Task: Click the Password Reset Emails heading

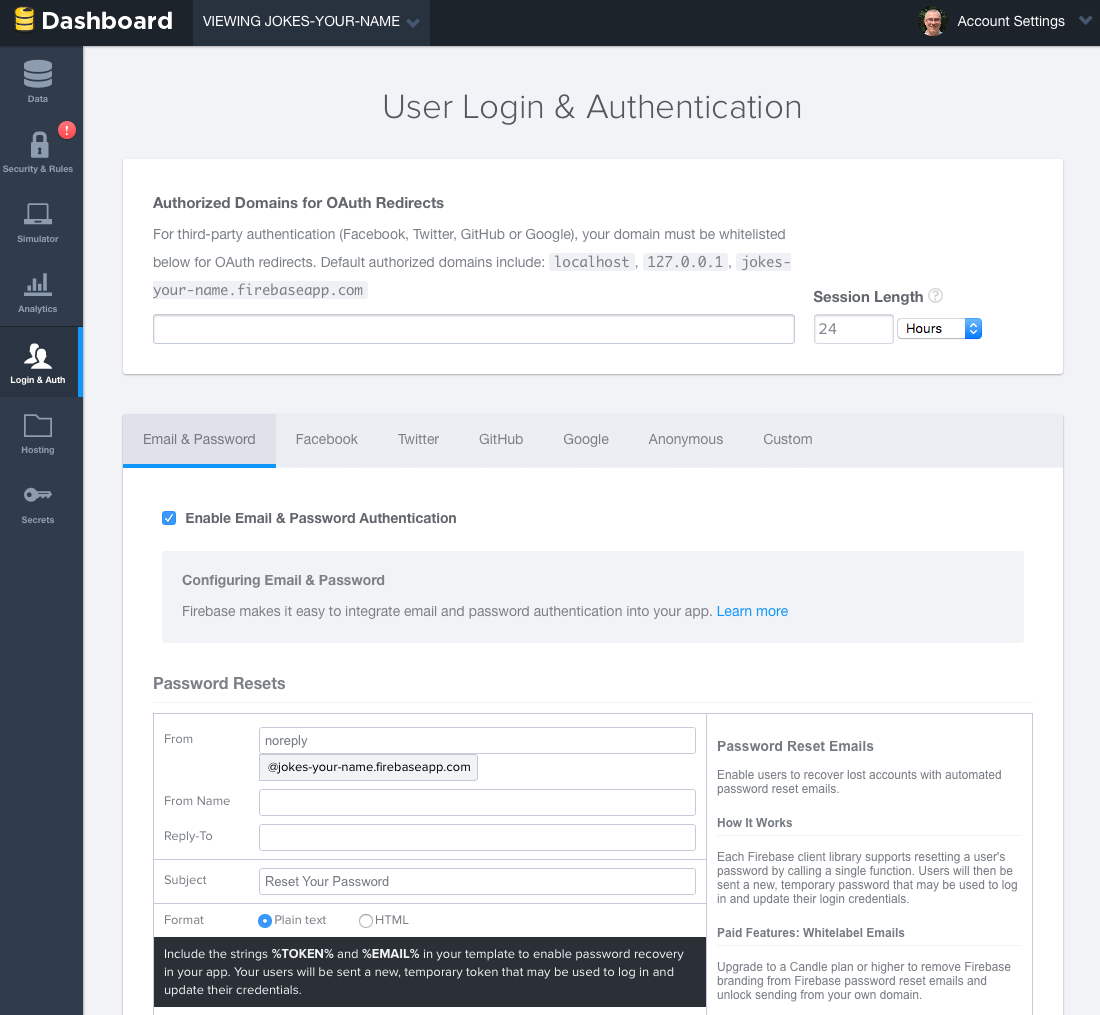Action: click(795, 746)
